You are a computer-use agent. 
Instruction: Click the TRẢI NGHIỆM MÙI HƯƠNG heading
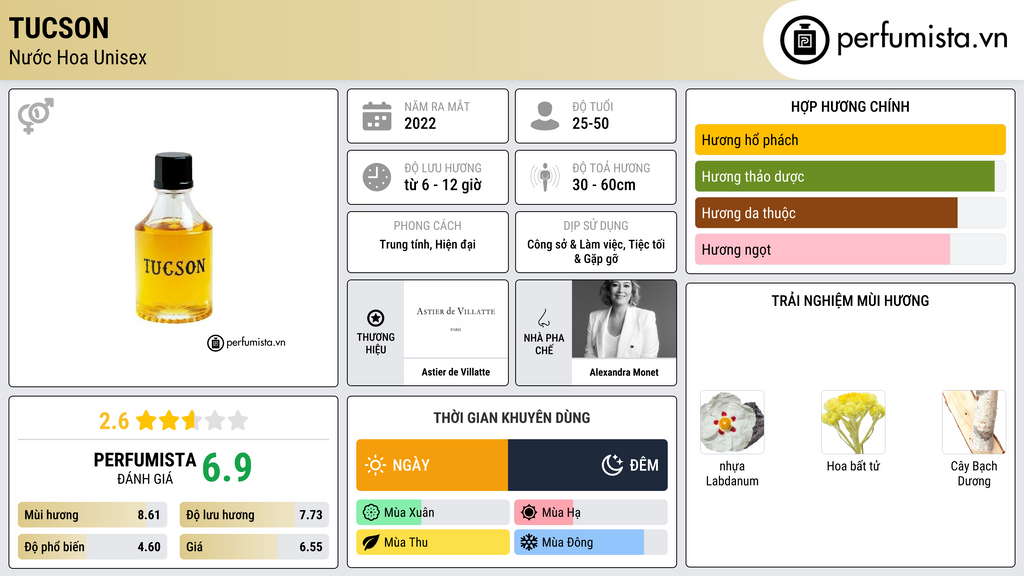tap(850, 301)
